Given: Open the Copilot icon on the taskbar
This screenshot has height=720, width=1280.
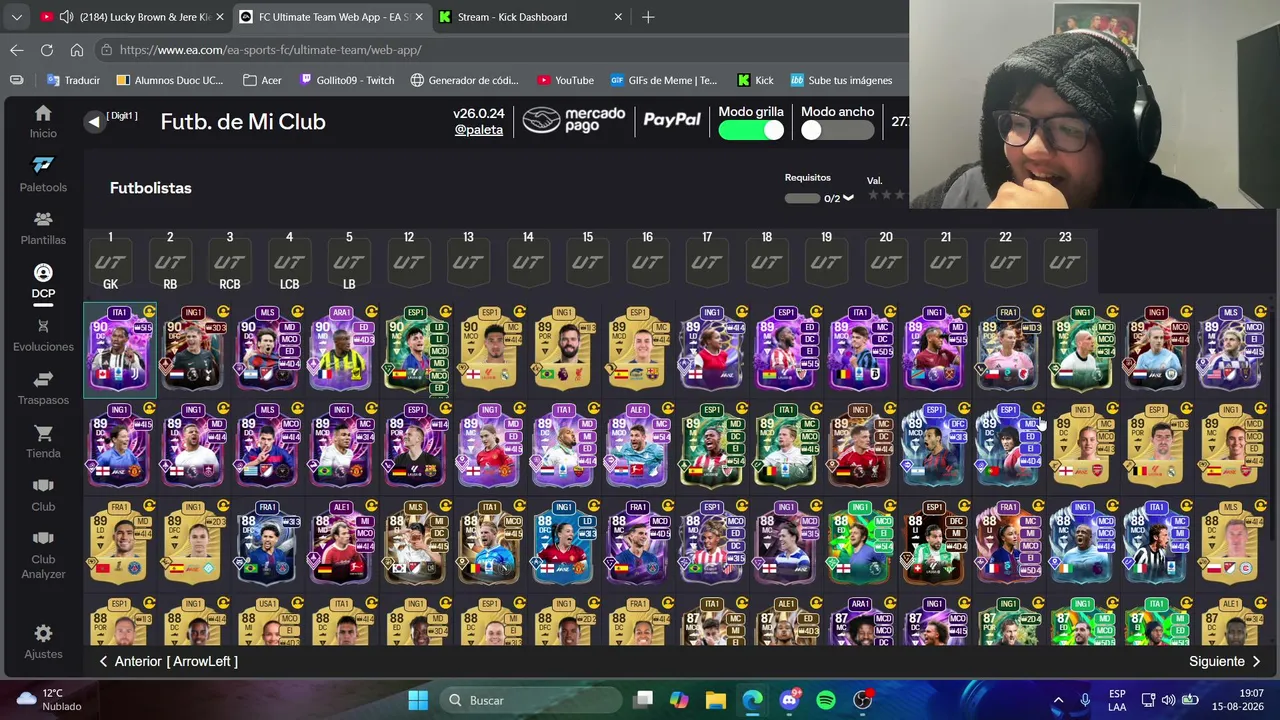Looking at the screenshot, I should click(679, 700).
